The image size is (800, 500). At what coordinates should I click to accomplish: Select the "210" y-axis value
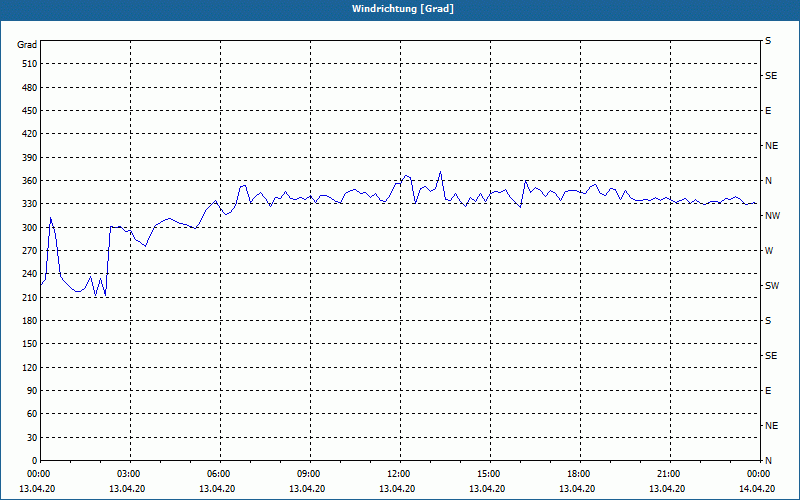30,297
